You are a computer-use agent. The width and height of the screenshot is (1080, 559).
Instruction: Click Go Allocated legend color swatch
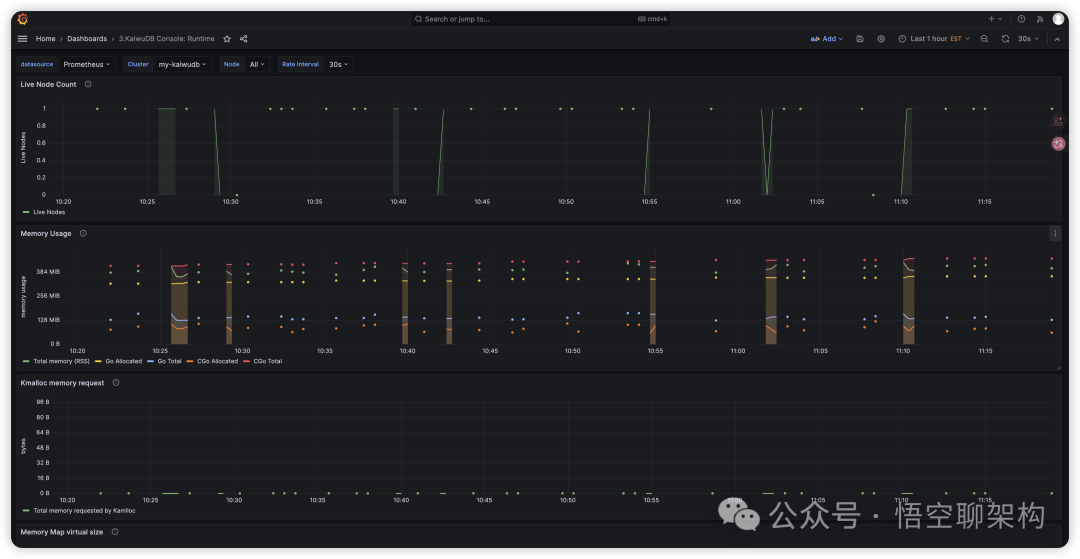(98, 361)
